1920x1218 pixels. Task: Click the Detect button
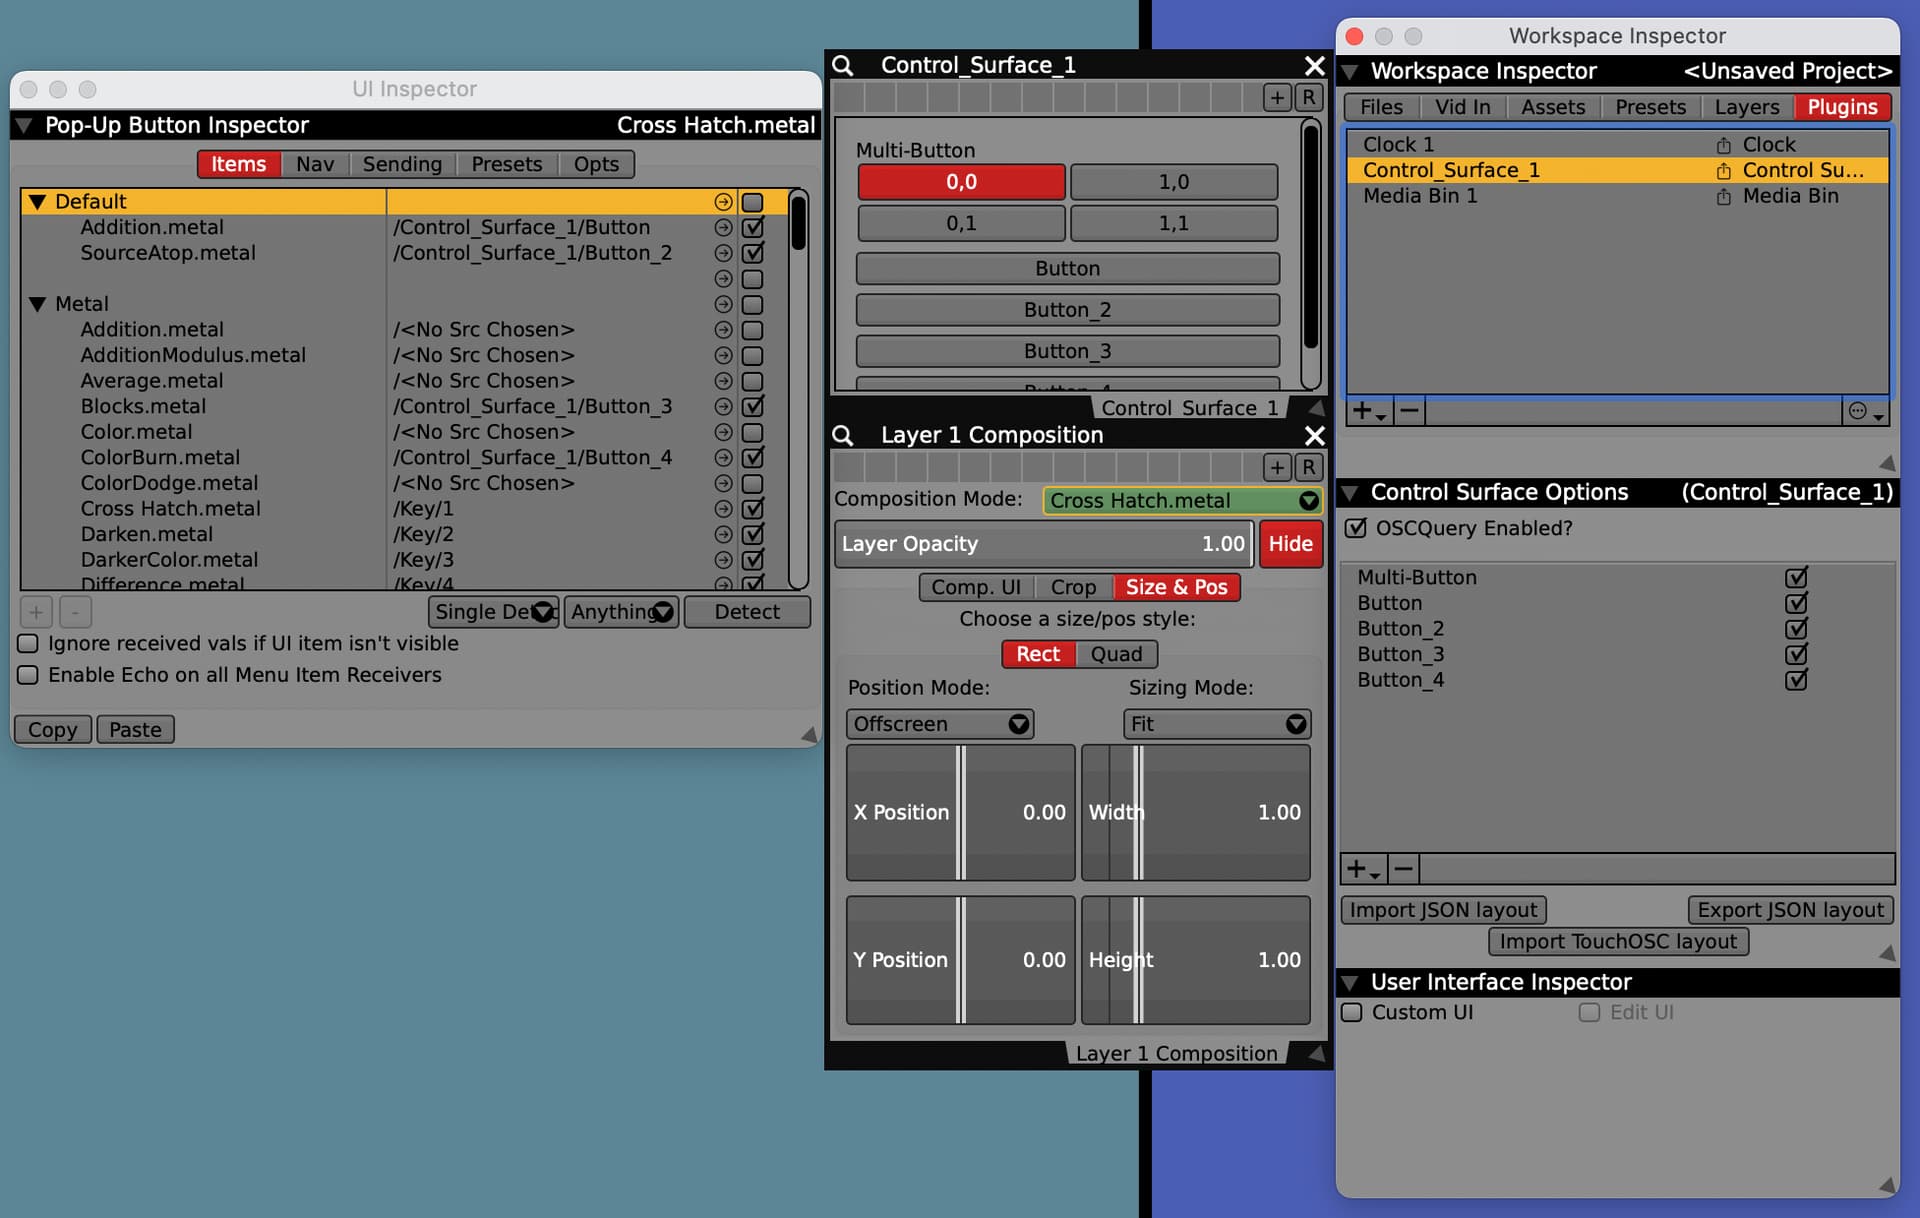[x=746, y=612]
